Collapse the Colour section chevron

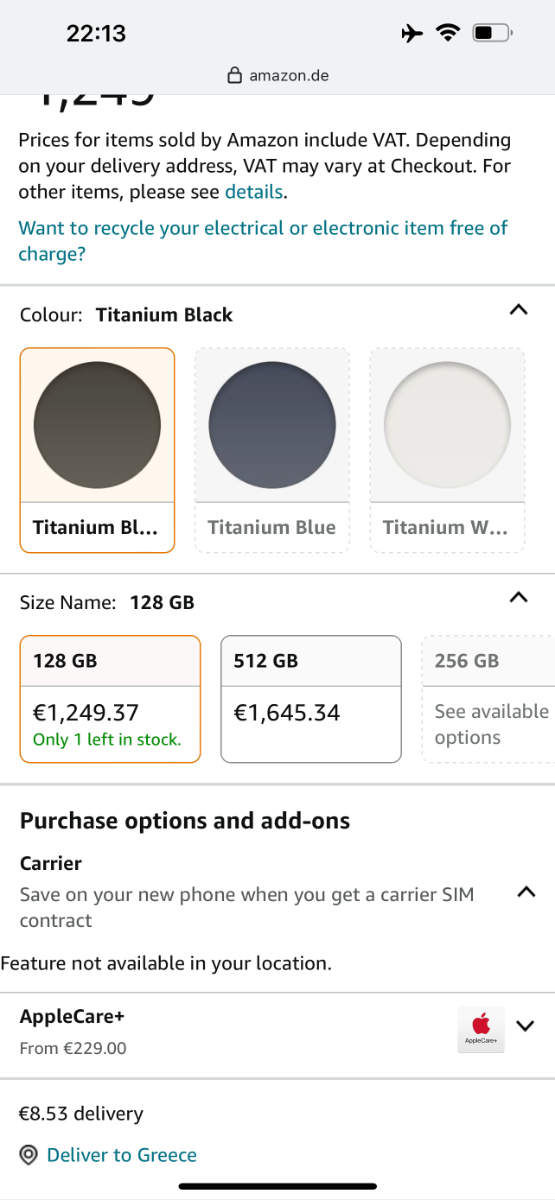click(518, 310)
